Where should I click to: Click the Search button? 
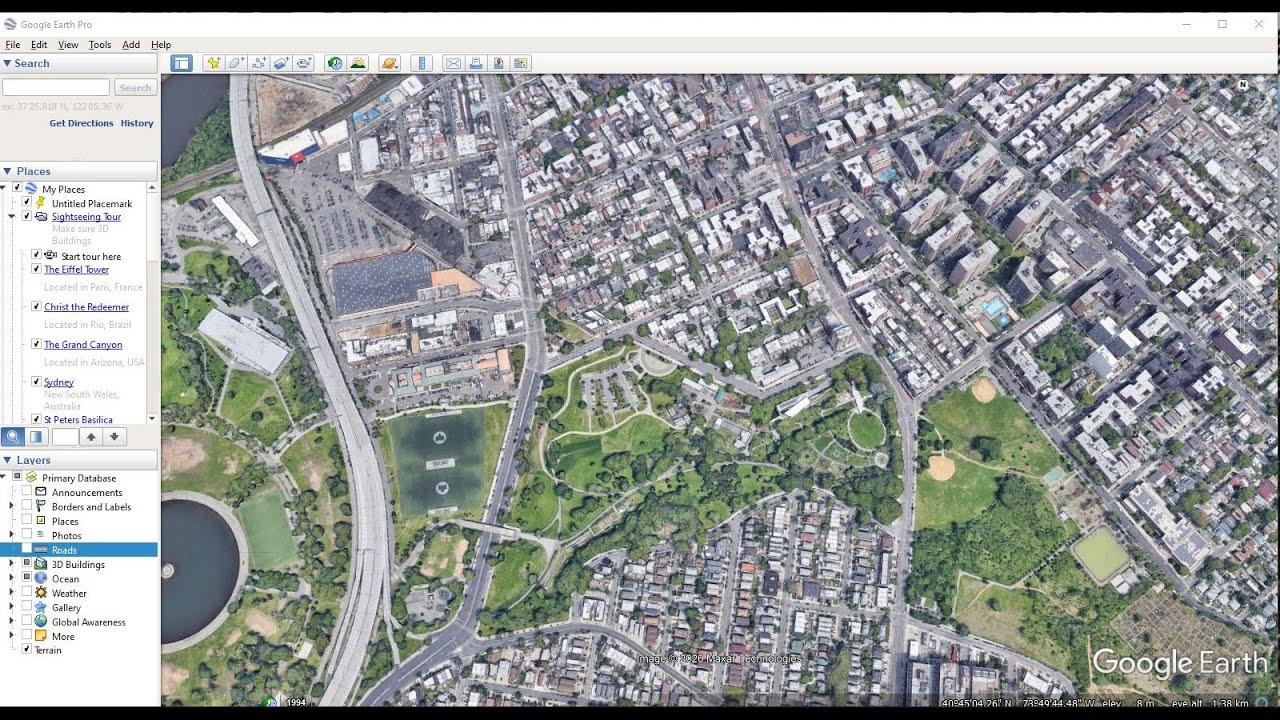[135, 88]
